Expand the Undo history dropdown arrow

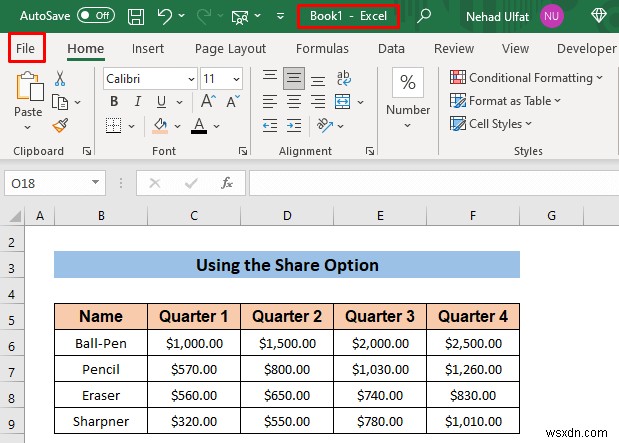pyautogui.click(x=182, y=16)
